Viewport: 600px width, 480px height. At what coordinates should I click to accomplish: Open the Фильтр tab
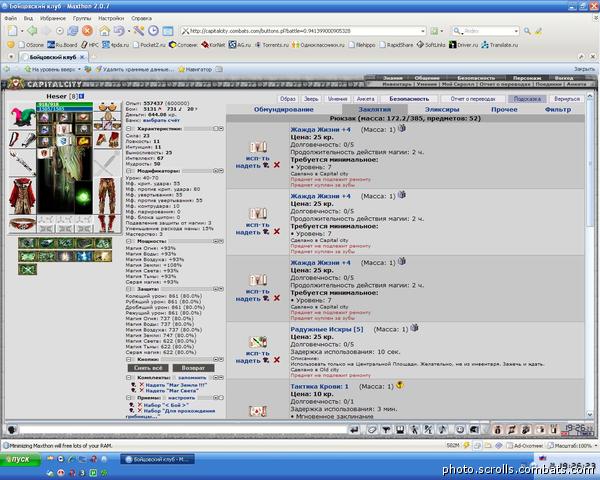click(558, 109)
